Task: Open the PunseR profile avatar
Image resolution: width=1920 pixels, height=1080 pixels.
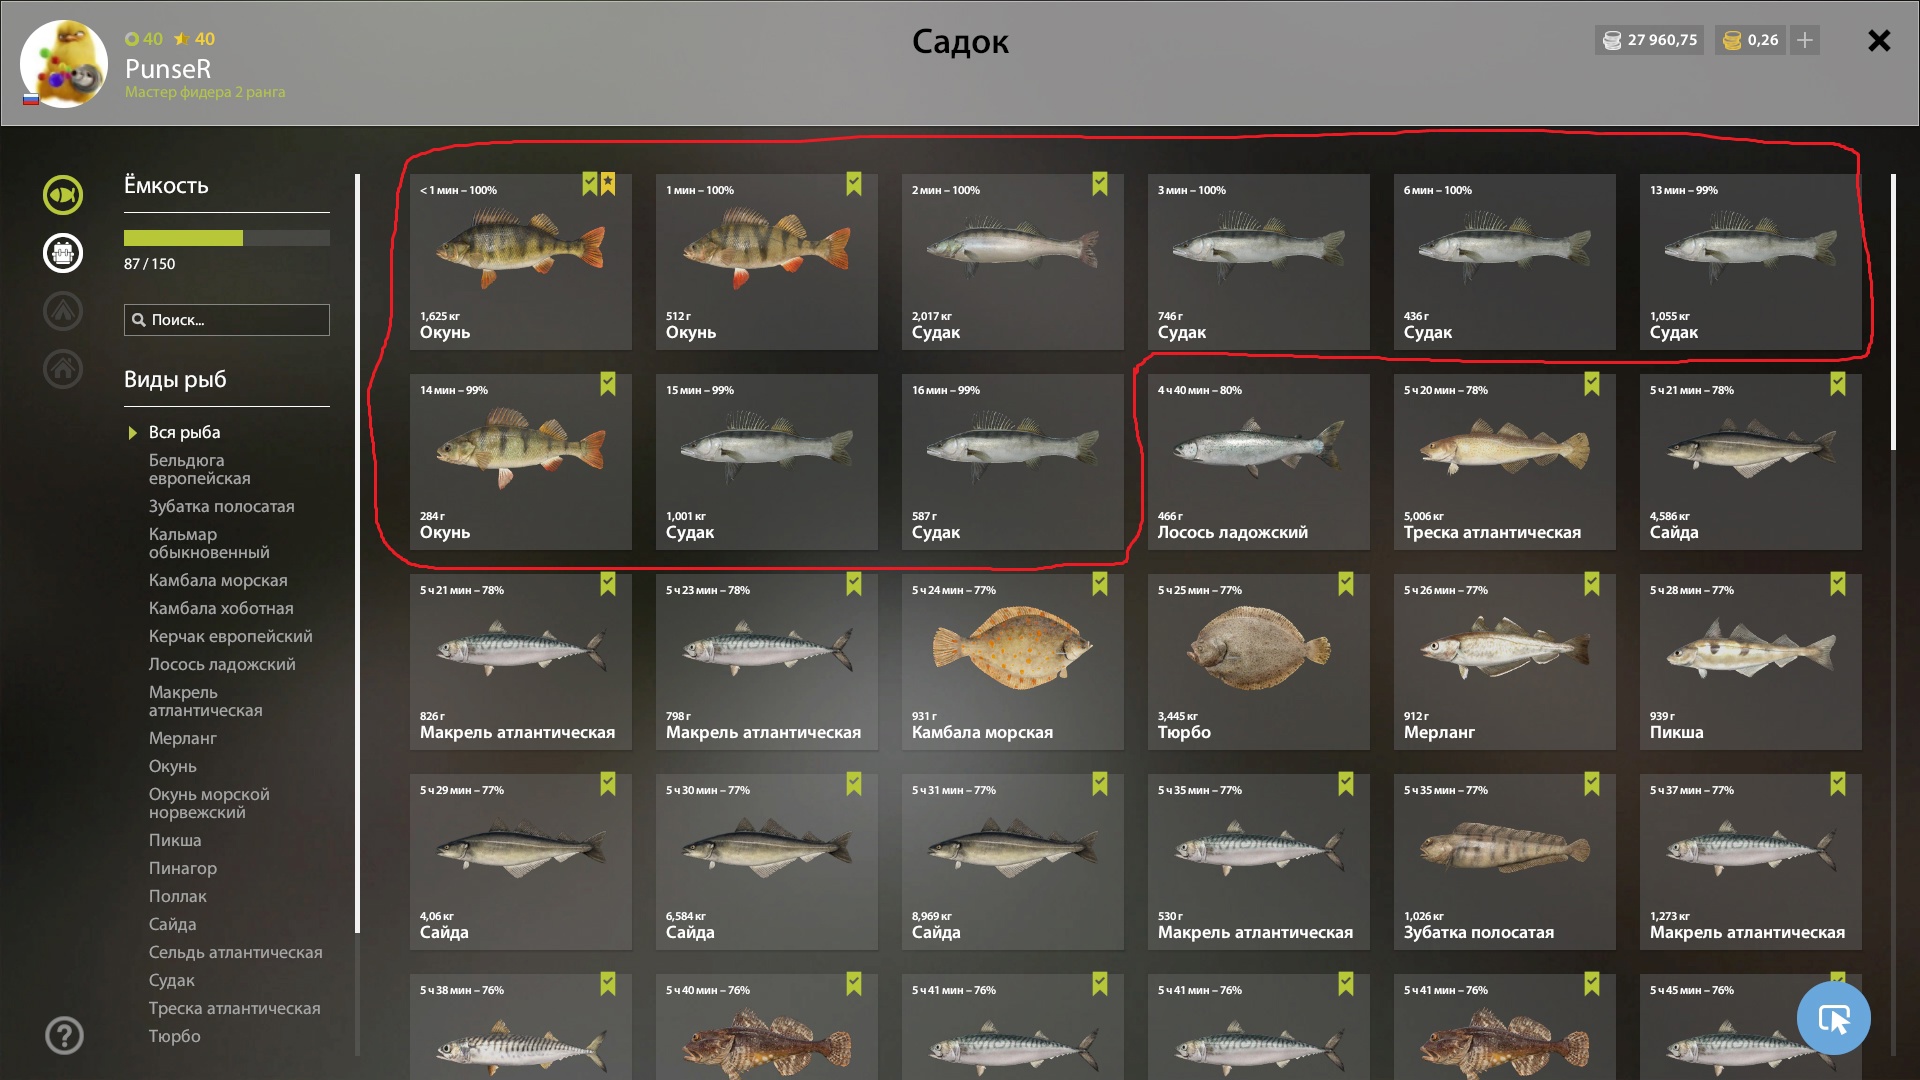Action: click(64, 64)
